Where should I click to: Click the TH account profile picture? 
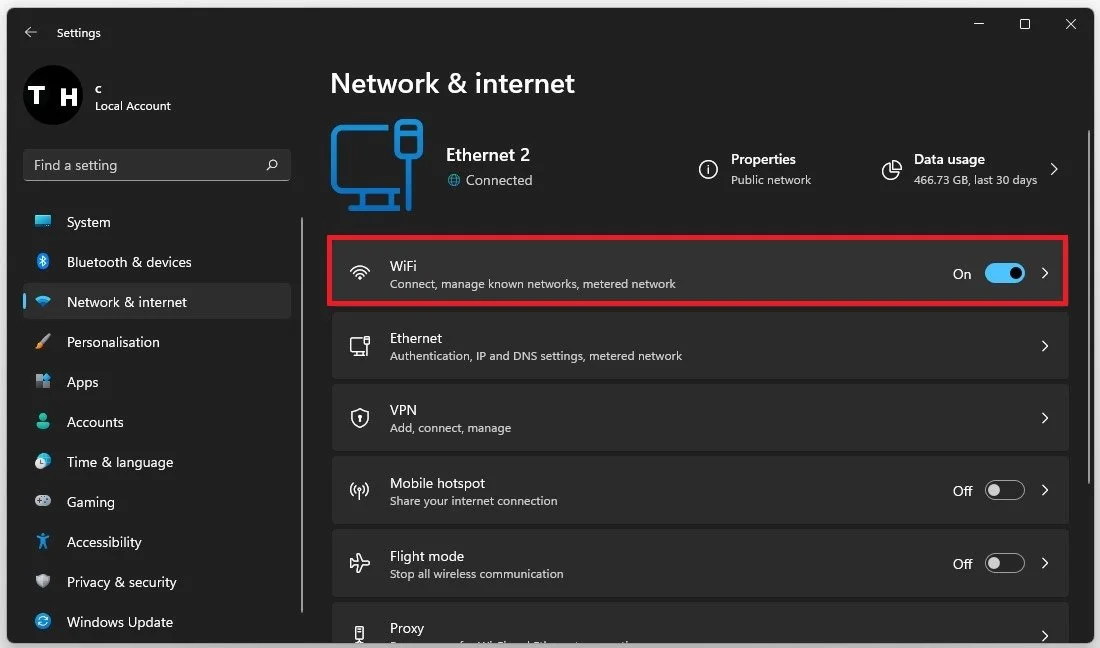pyautogui.click(x=53, y=95)
